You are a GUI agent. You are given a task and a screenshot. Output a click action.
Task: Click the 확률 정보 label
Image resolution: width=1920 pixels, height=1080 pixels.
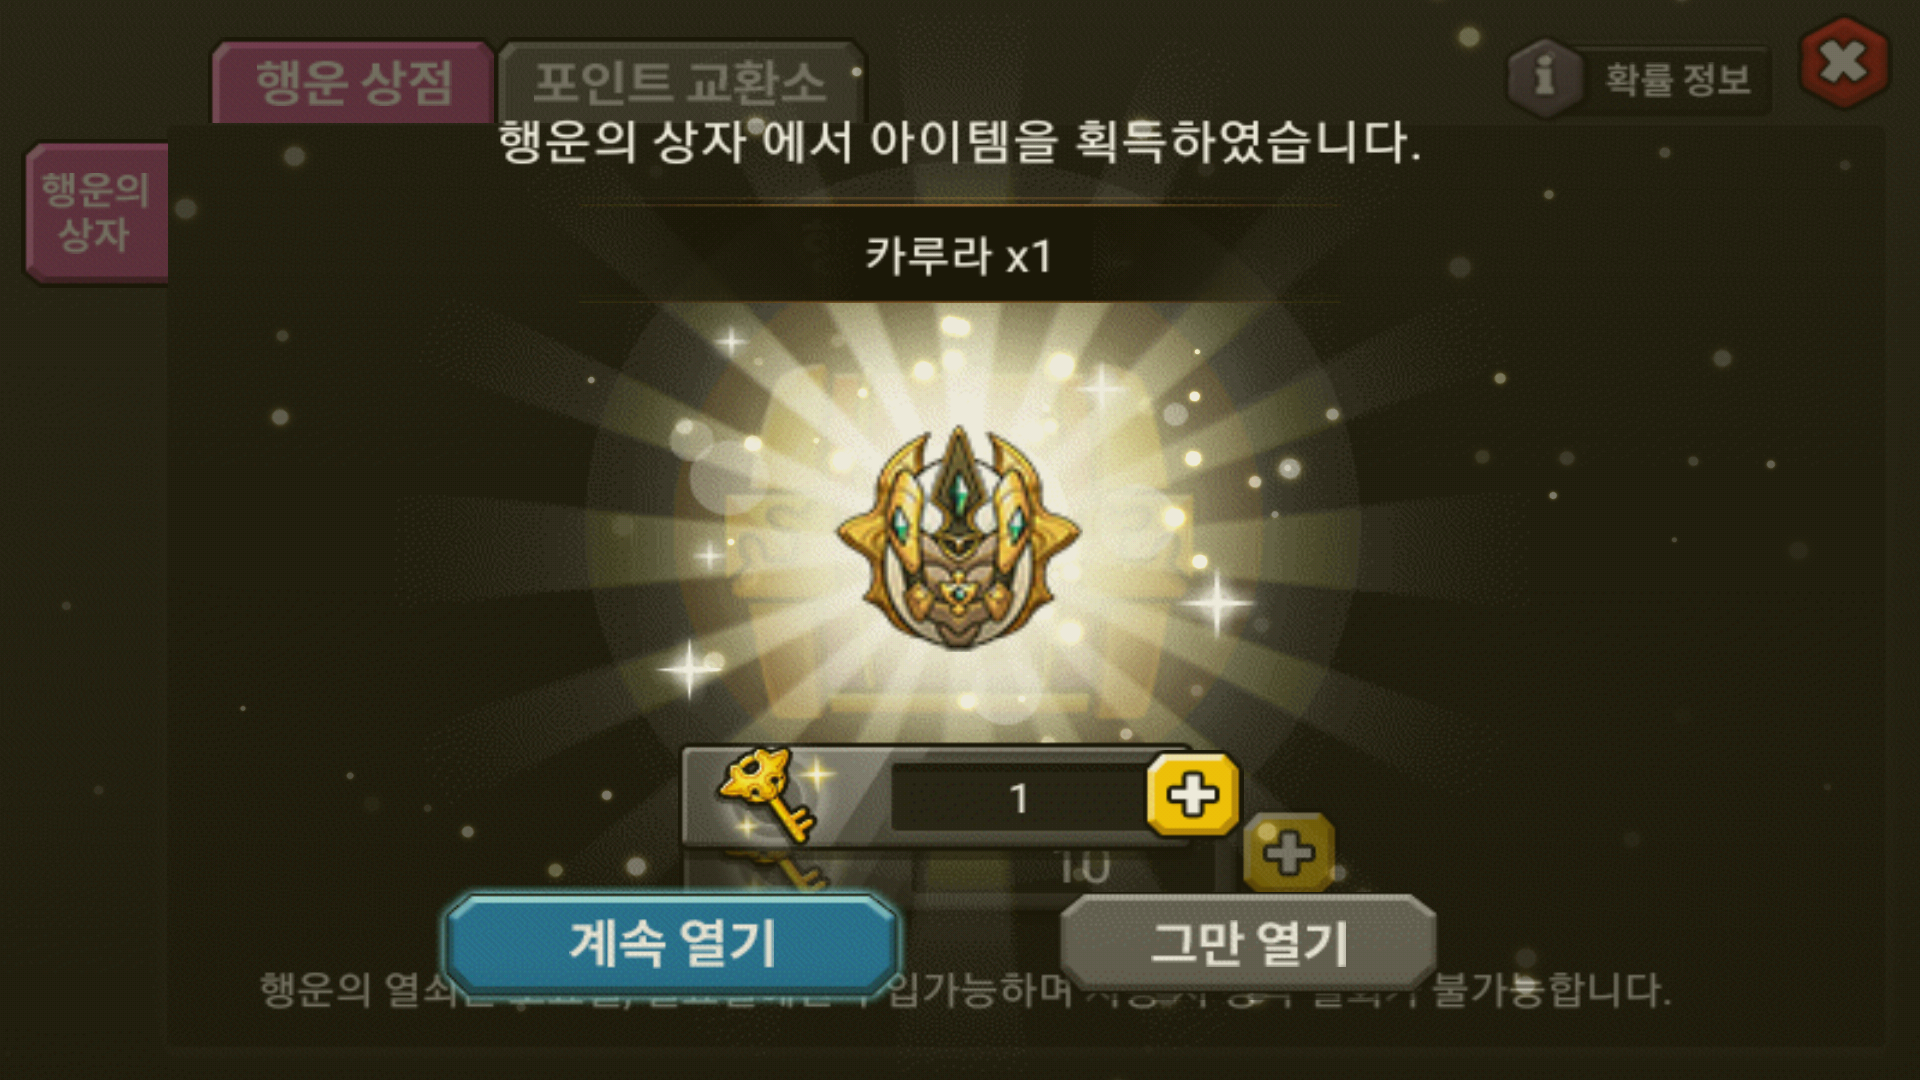(1678, 80)
